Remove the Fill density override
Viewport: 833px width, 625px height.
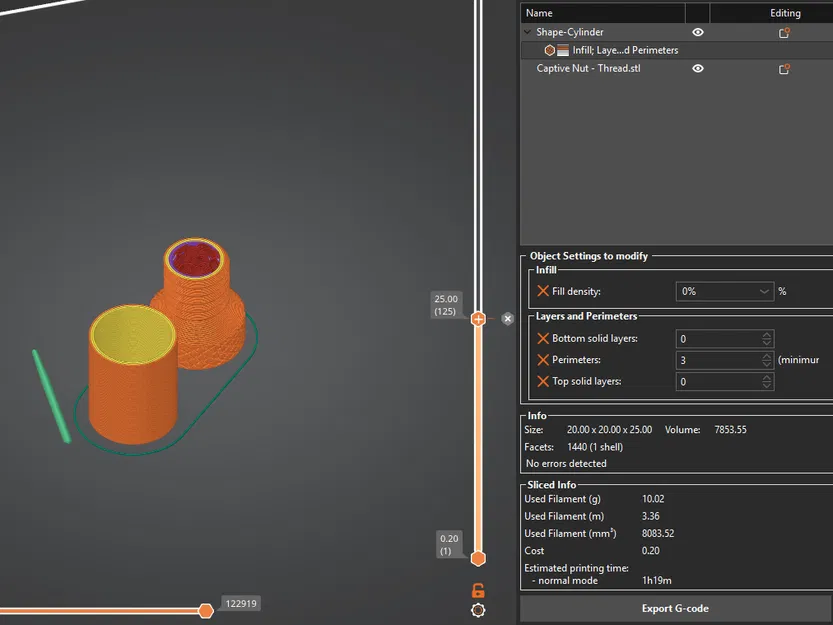point(542,291)
